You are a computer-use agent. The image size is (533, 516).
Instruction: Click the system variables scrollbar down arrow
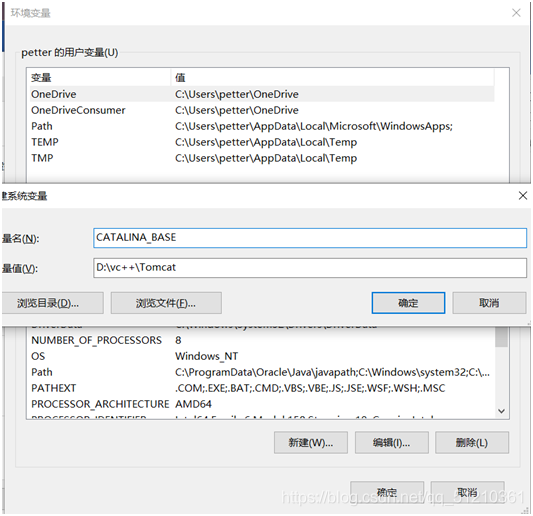pyautogui.click(x=501, y=411)
